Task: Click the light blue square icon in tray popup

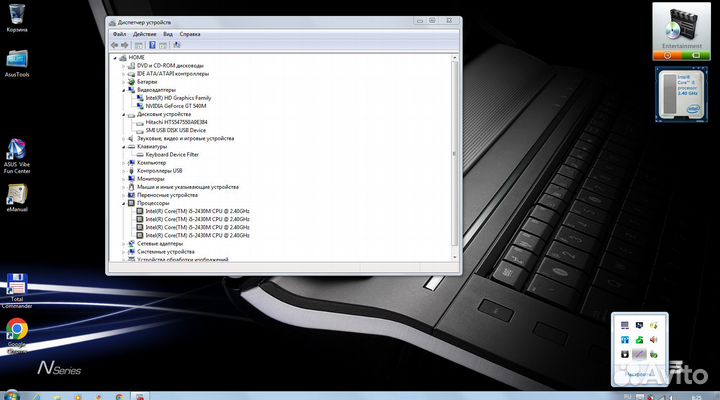Action: tap(624, 340)
